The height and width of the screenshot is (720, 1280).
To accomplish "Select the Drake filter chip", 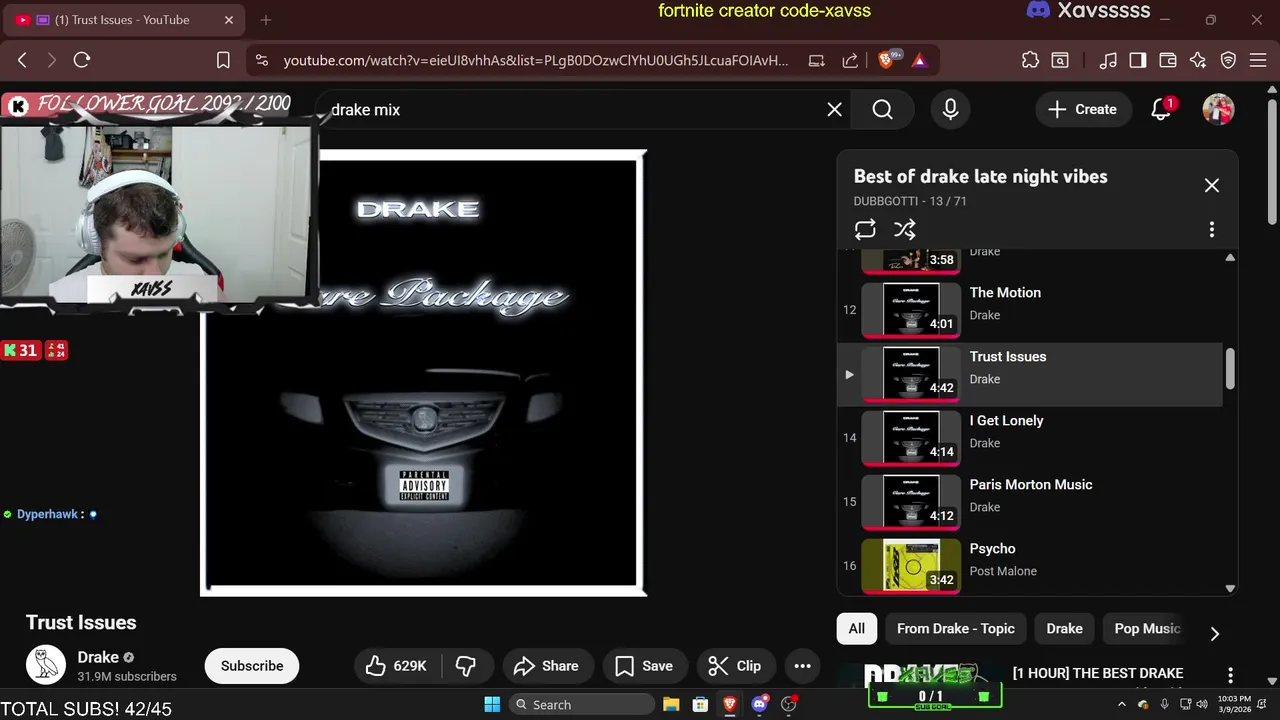I will [1064, 628].
